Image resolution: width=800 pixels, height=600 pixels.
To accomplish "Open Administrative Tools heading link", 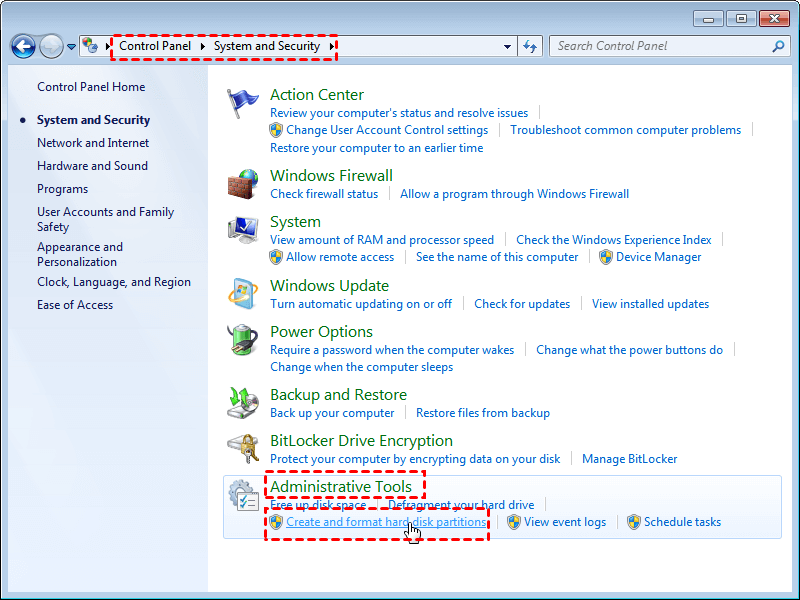I will [x=341, y=487].
